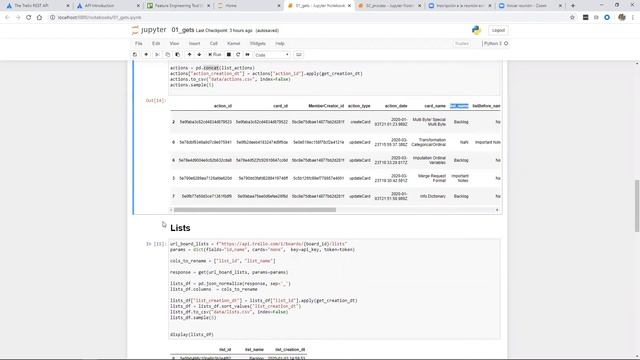
Task: Click the output table horizontal scrollbar
Action: coord(255,210)
